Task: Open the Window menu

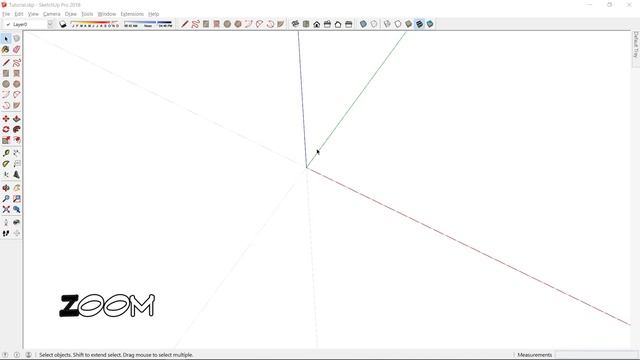Action: 107,14
